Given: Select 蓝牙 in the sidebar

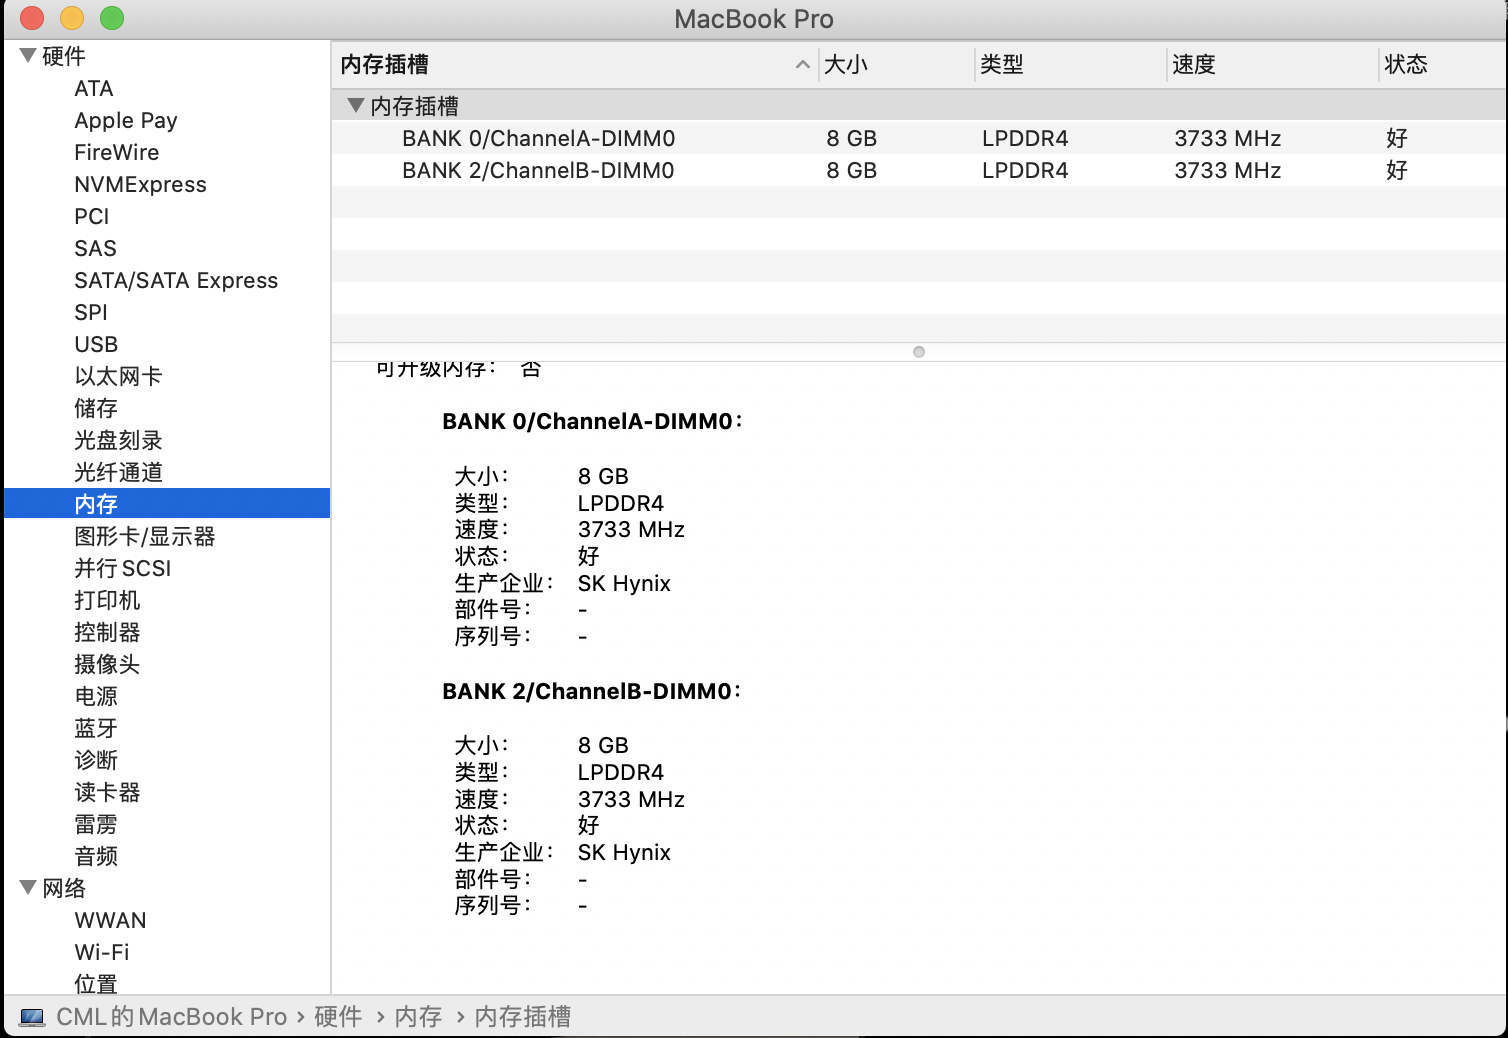Looking at the screenshot, I should (x=96, y=728).
